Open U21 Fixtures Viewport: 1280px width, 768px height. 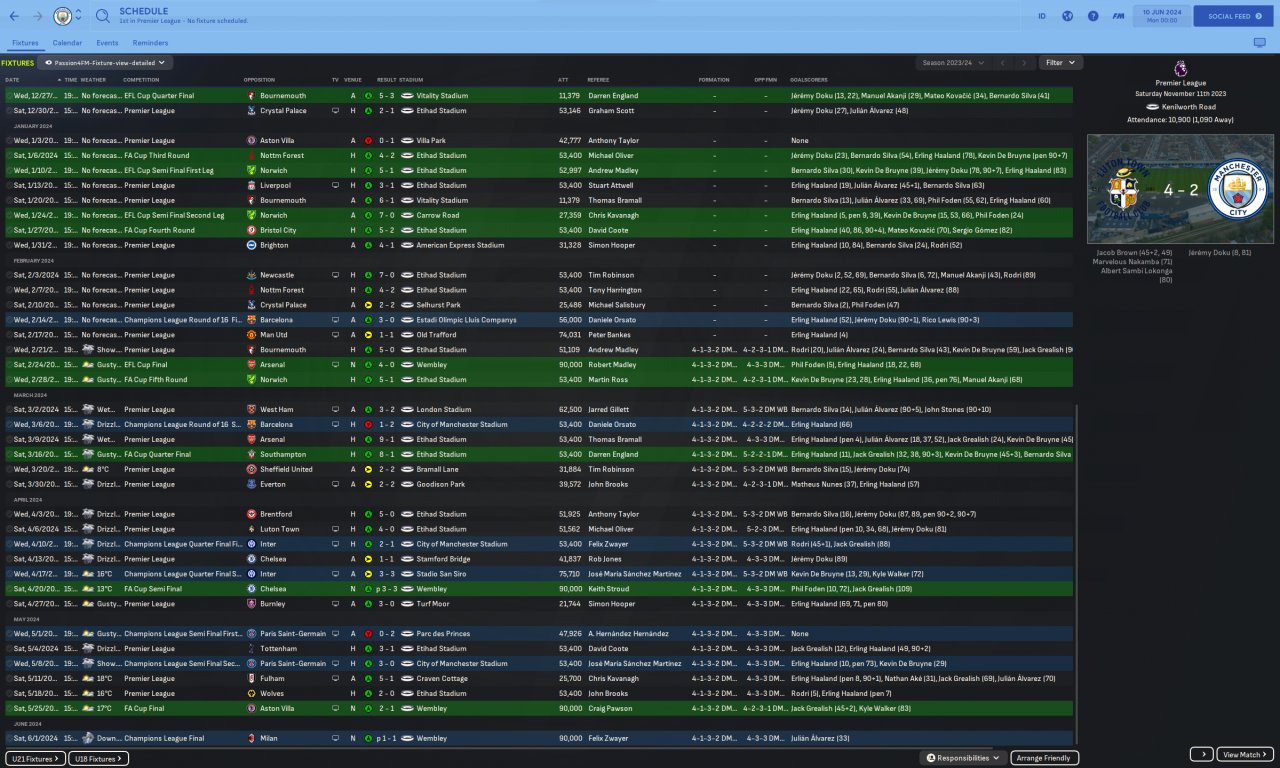click(x=35, y=758)
